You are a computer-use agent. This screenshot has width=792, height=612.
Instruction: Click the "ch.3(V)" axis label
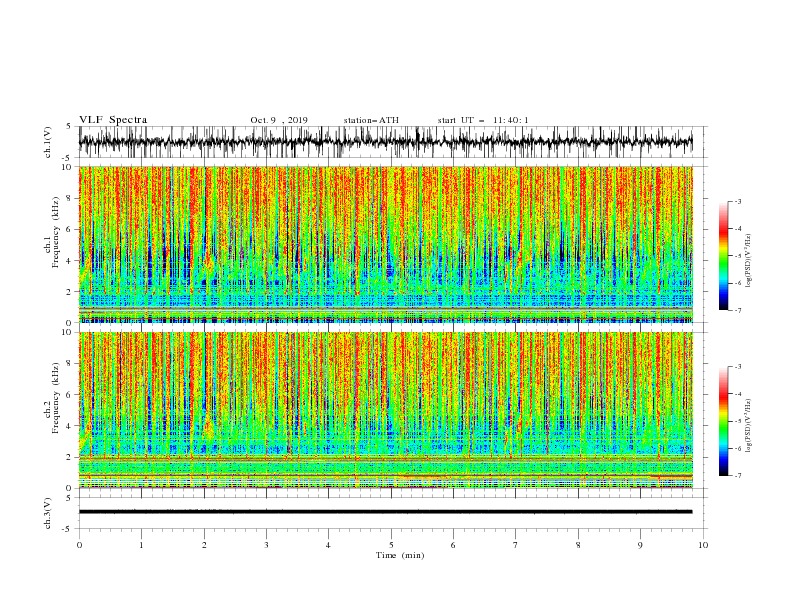(48, 513)
